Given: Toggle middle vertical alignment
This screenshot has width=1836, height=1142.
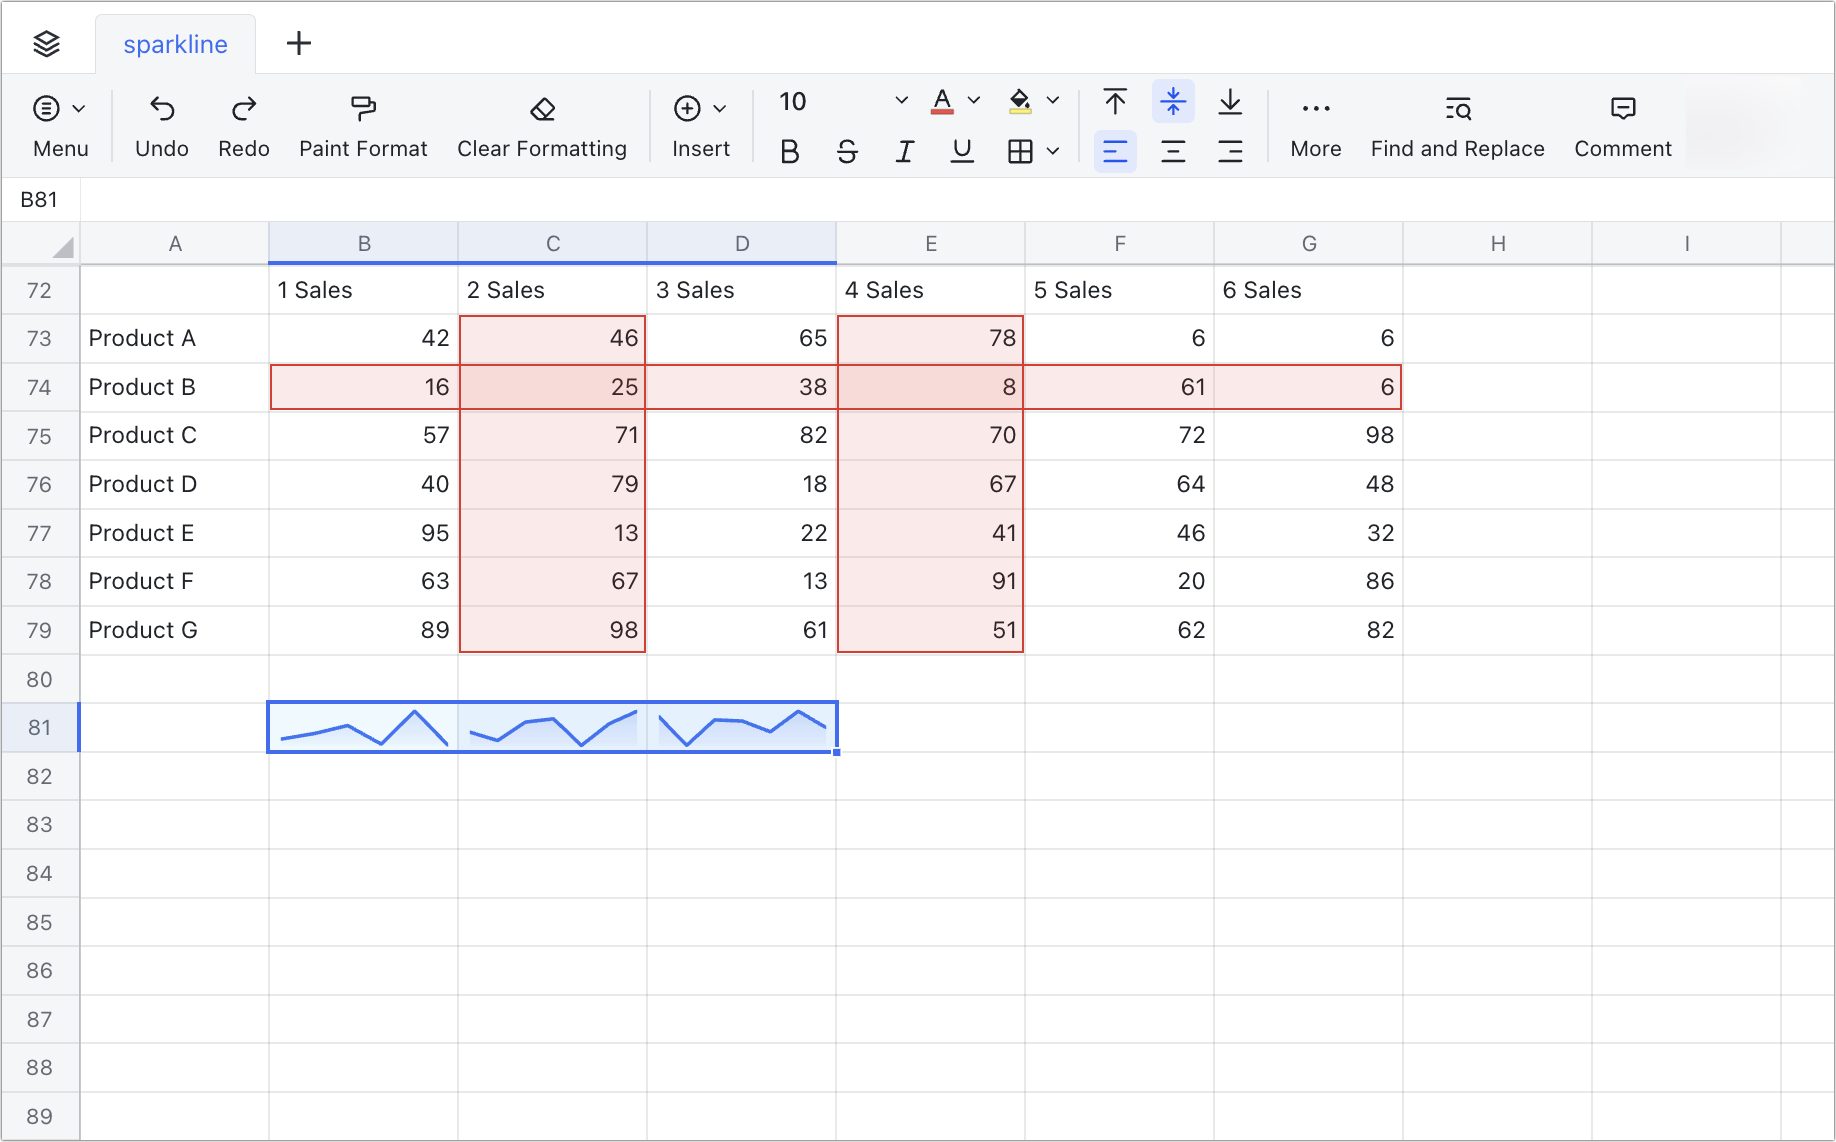Looking at the screenshot, I should pos(1172,101).
